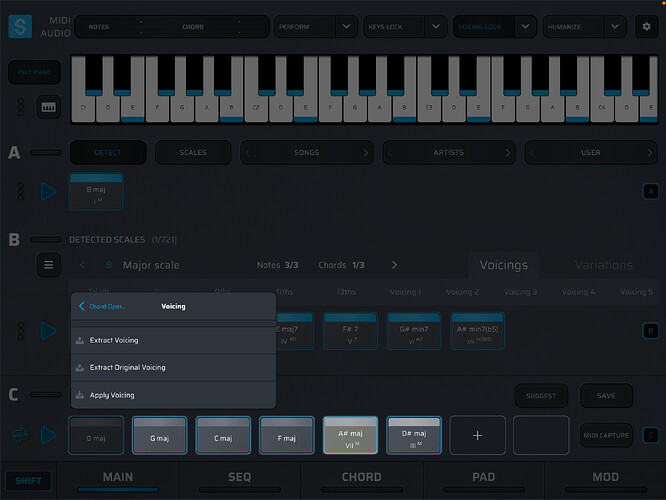Select Extract Original Voicing entry

click(173, 367)
